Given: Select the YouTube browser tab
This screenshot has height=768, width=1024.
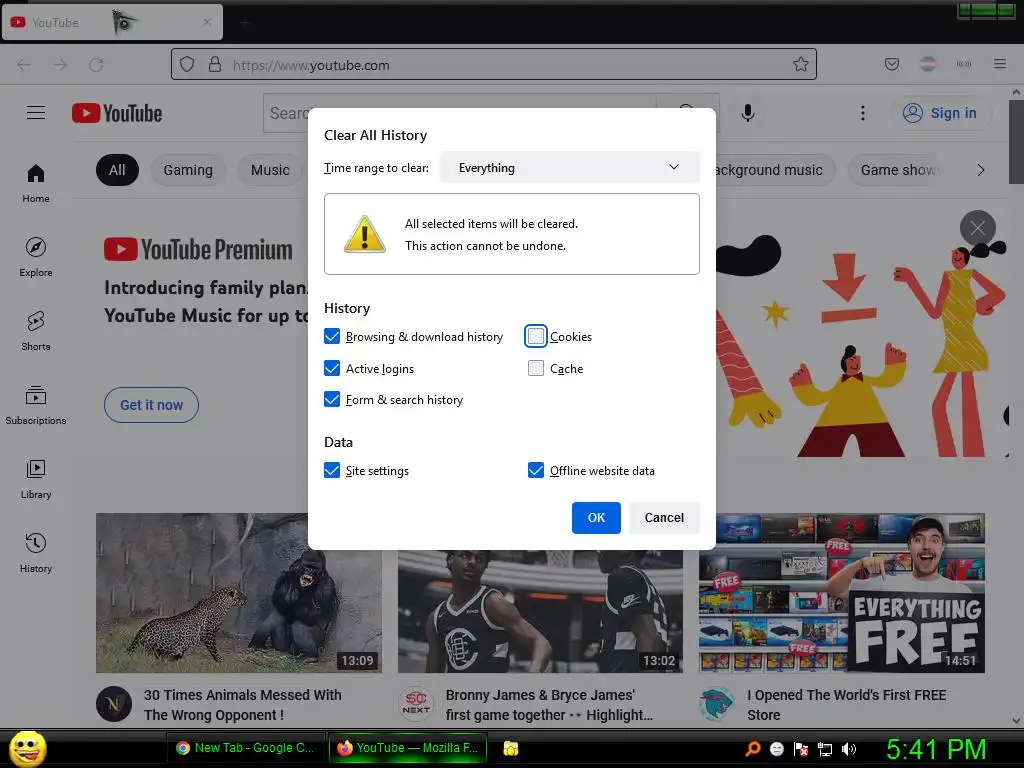Looking at the screenshot, I should (112, 22).
